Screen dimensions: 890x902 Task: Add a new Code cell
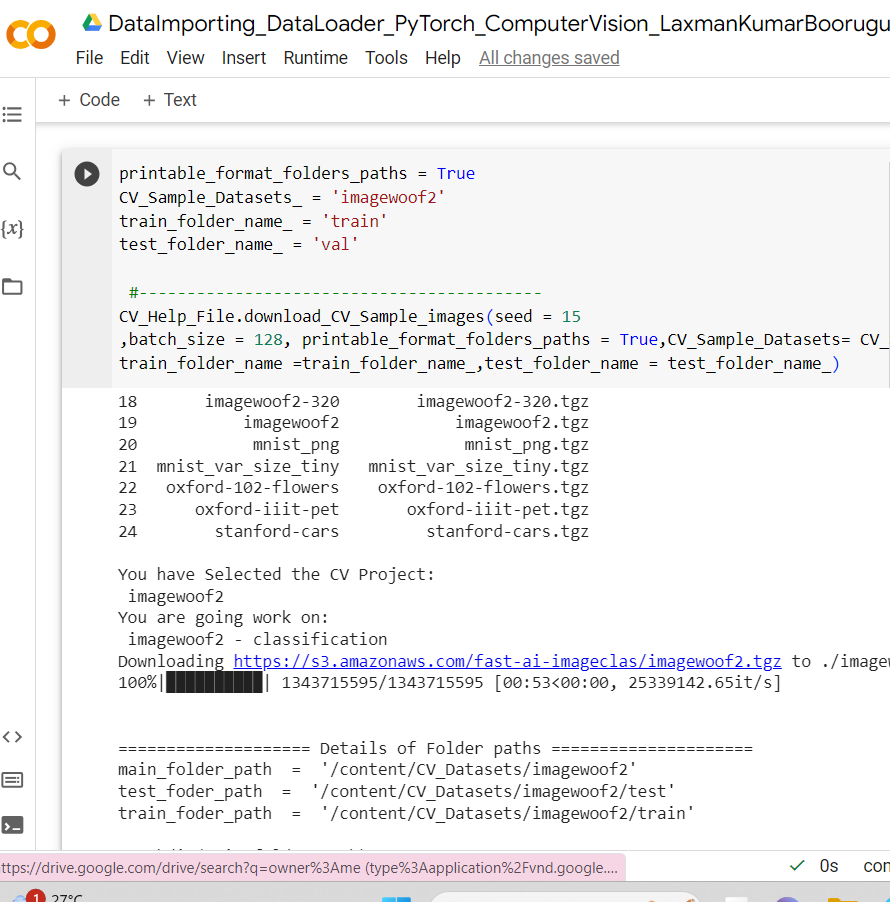89,100
